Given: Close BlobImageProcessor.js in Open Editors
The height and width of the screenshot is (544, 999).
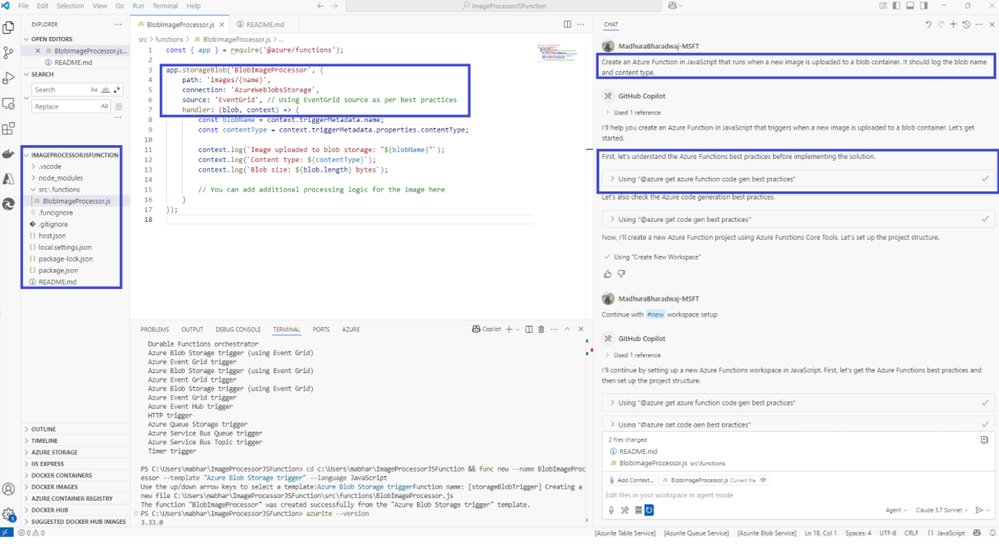Looking at the screenshot, I should 38,50.
